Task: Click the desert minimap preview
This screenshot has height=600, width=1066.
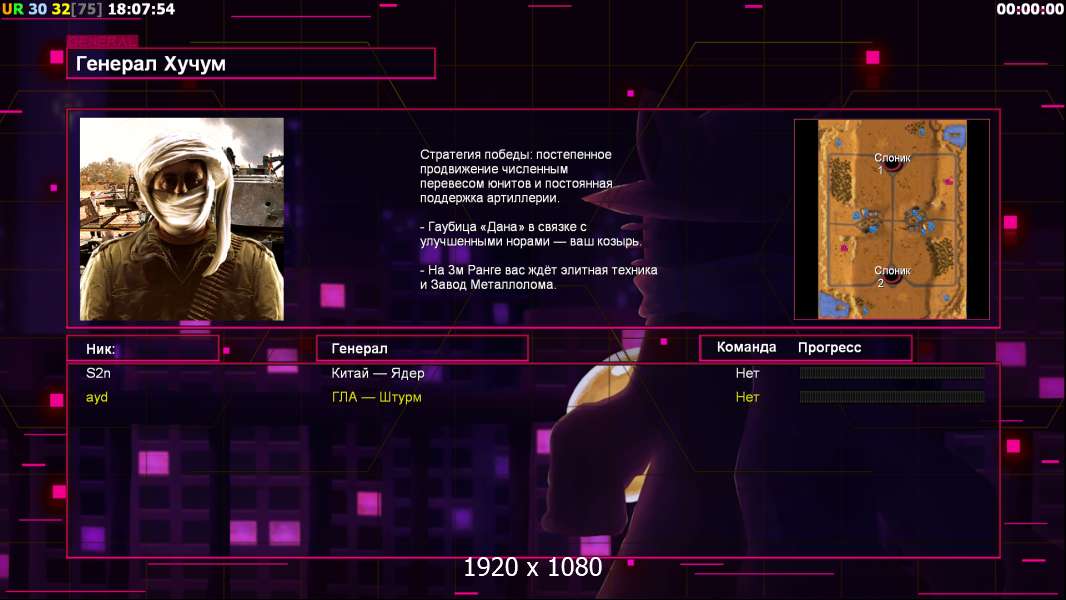Action: [892, 219]
